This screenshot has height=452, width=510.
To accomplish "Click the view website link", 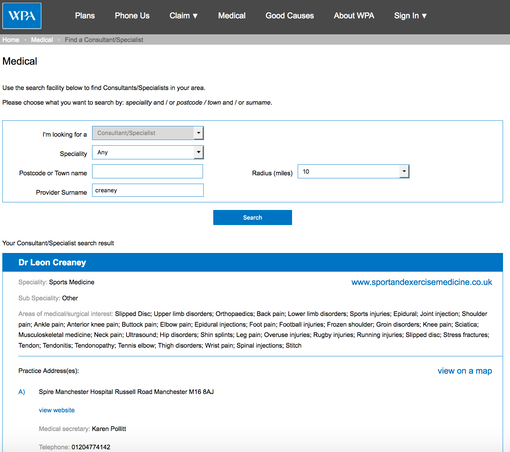I will pos(57,410).
